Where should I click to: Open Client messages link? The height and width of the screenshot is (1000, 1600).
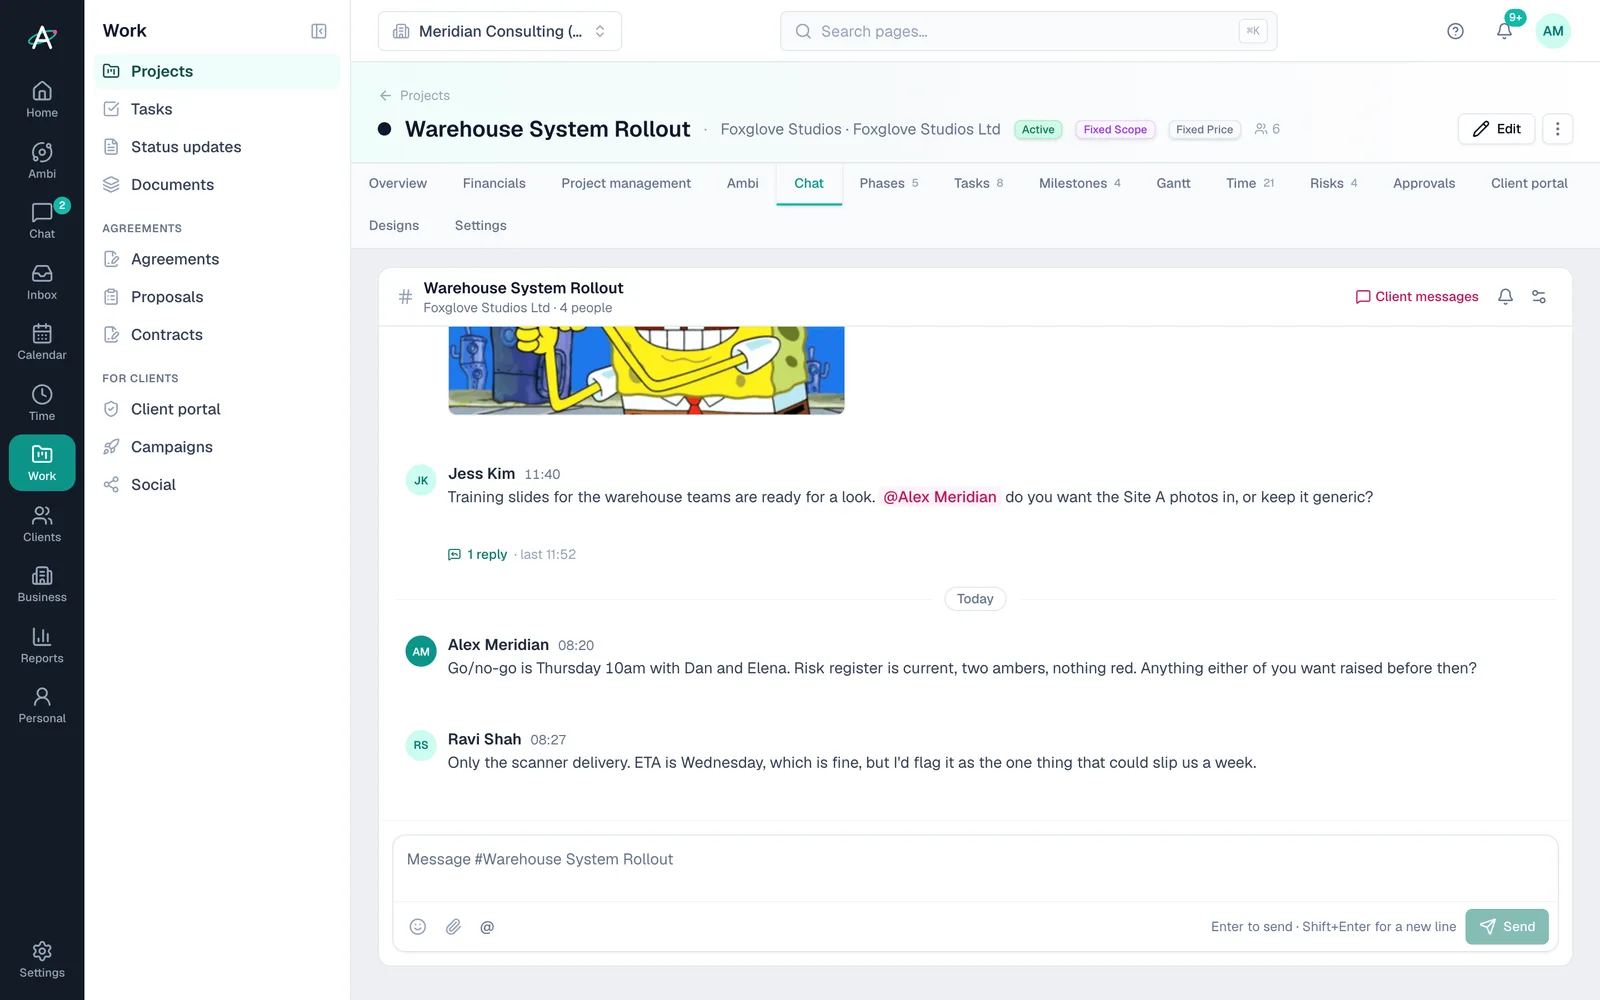coord(1416,297)
